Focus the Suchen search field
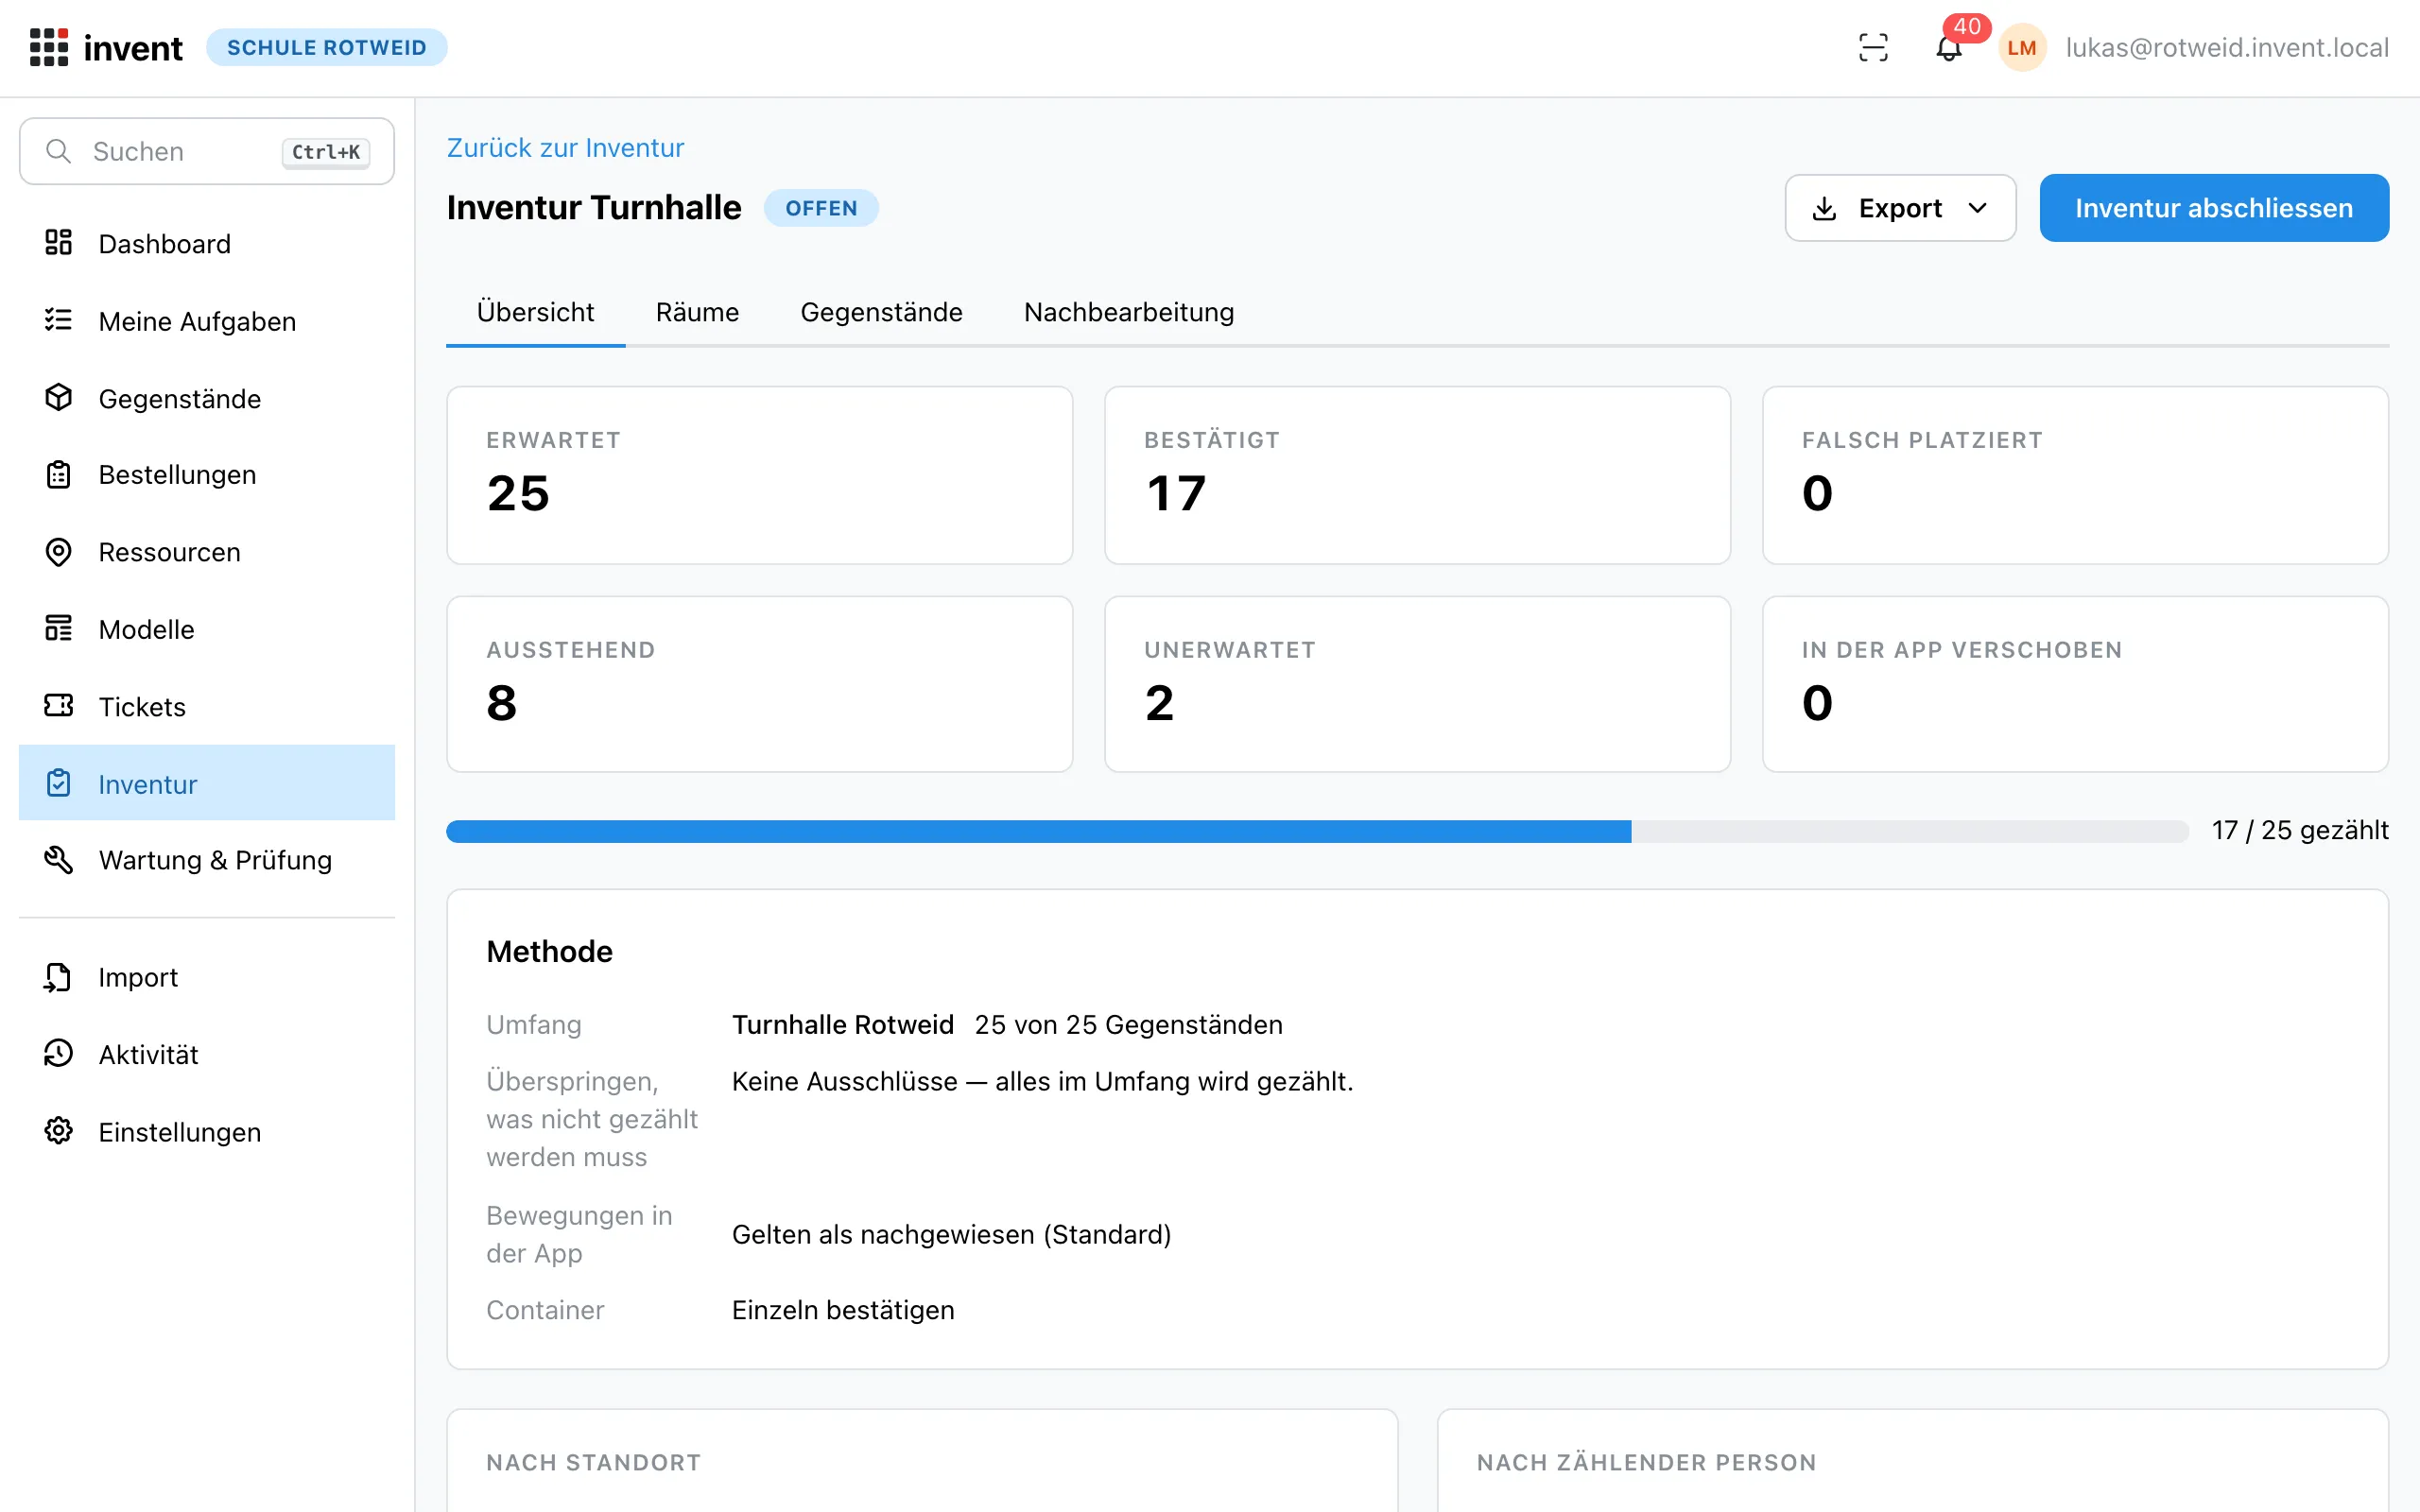2420x1512 pixels. (x=207, y=151)
